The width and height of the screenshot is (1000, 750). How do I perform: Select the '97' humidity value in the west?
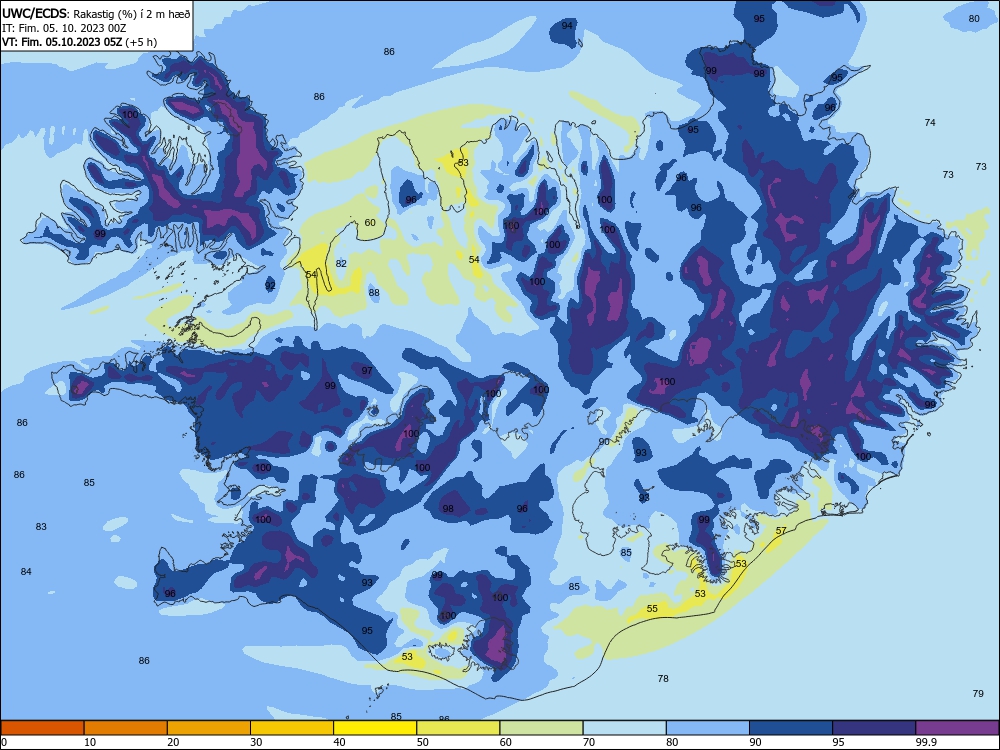pos(367,371)
